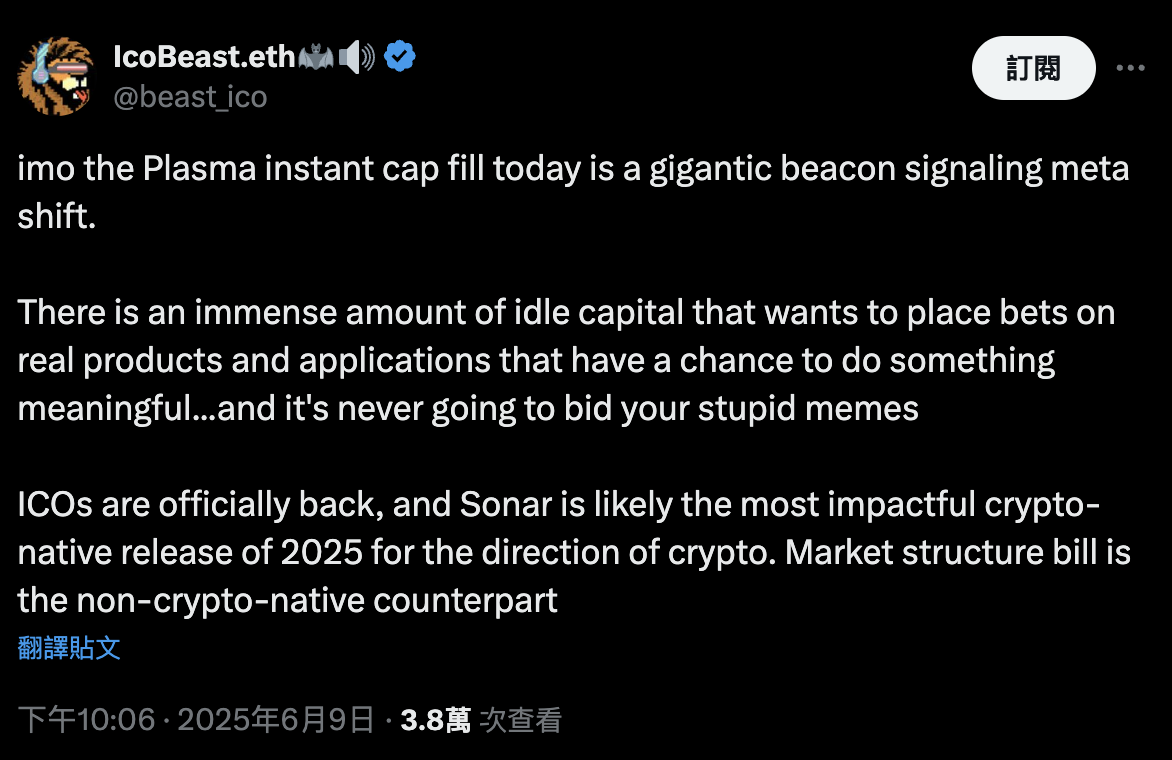
Task: Click the 下午10:06 timestamp
Action: [x=87, y=720]
